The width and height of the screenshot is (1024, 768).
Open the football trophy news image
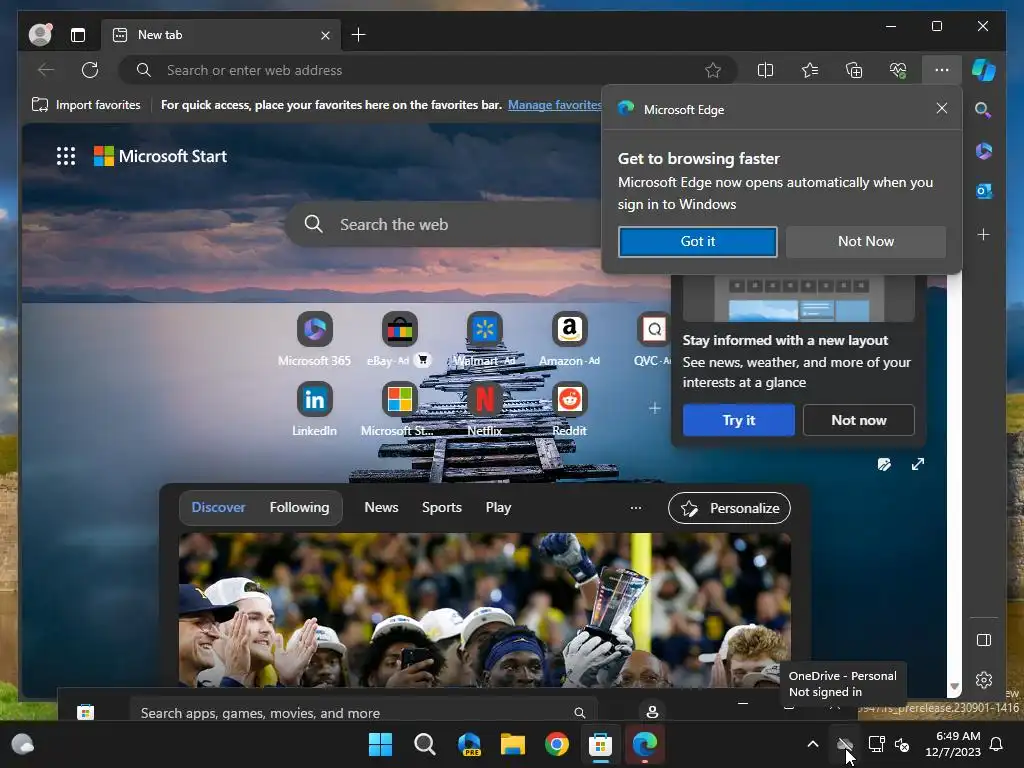point(485,610)
